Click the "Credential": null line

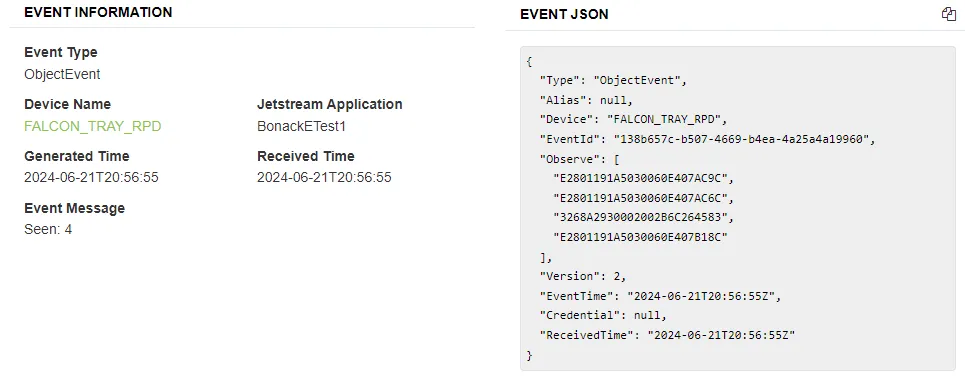point(603,316)
